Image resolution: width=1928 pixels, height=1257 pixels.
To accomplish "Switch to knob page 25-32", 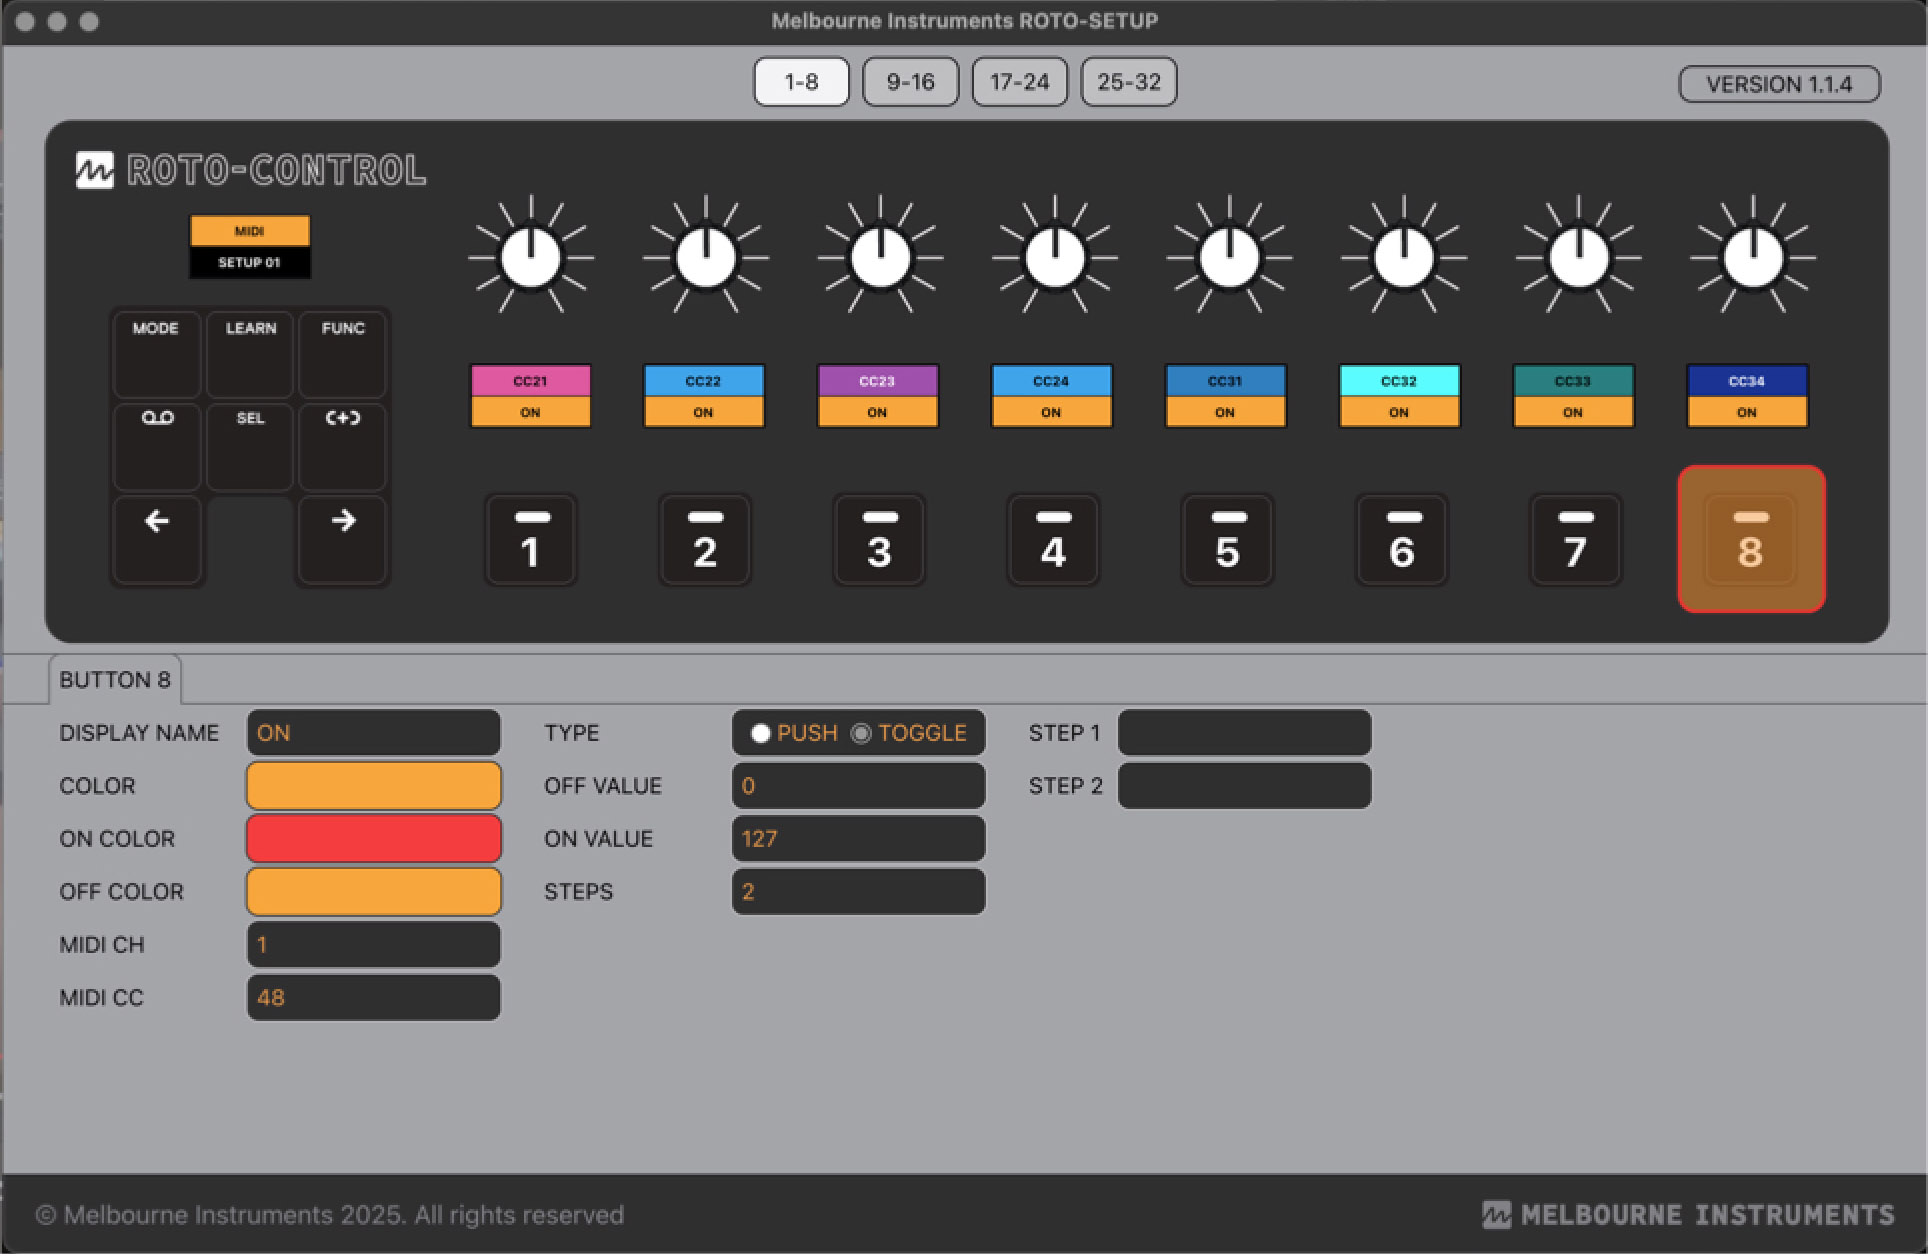I will pos(1128,82).
